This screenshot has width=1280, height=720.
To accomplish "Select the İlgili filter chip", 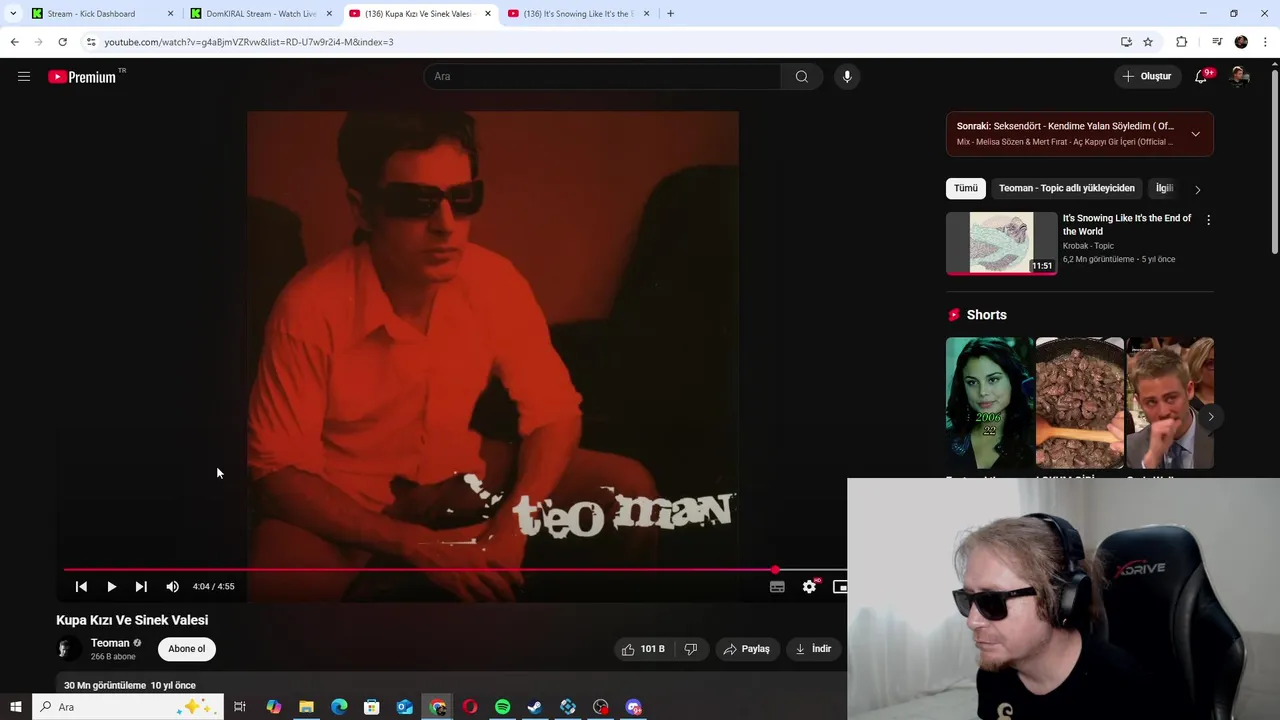I will pos(1164,188).
